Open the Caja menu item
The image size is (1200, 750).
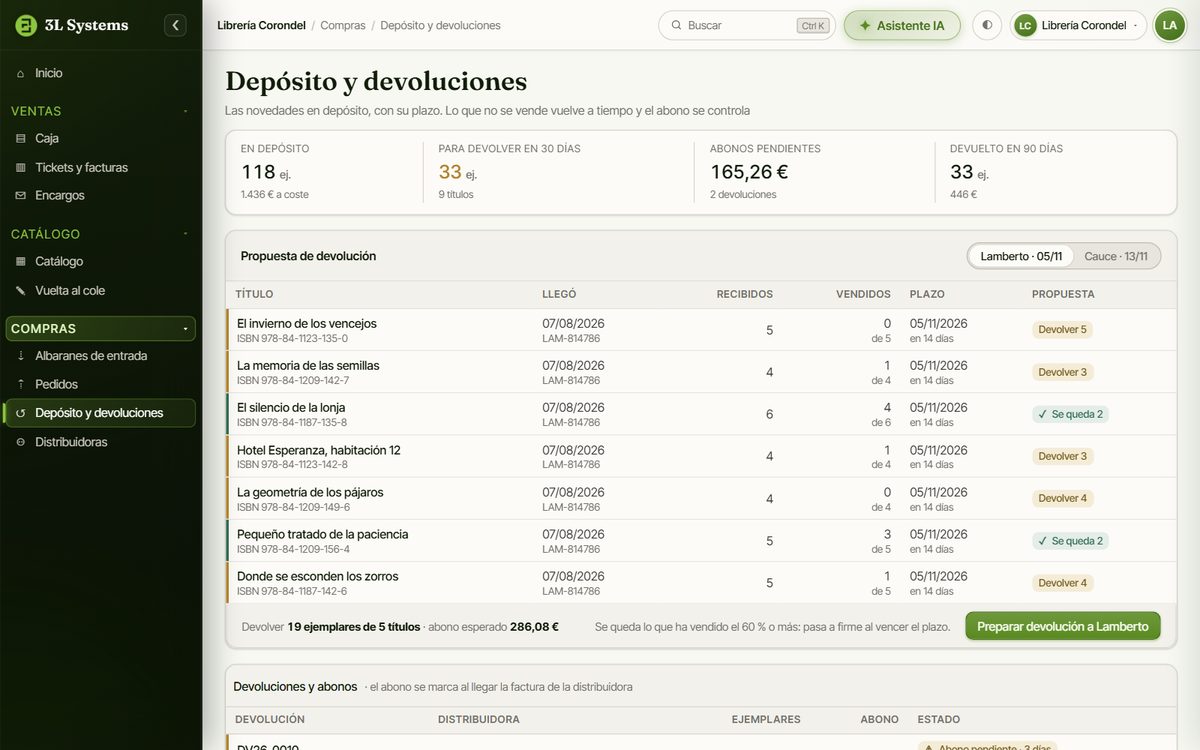(x=100, y=139)
